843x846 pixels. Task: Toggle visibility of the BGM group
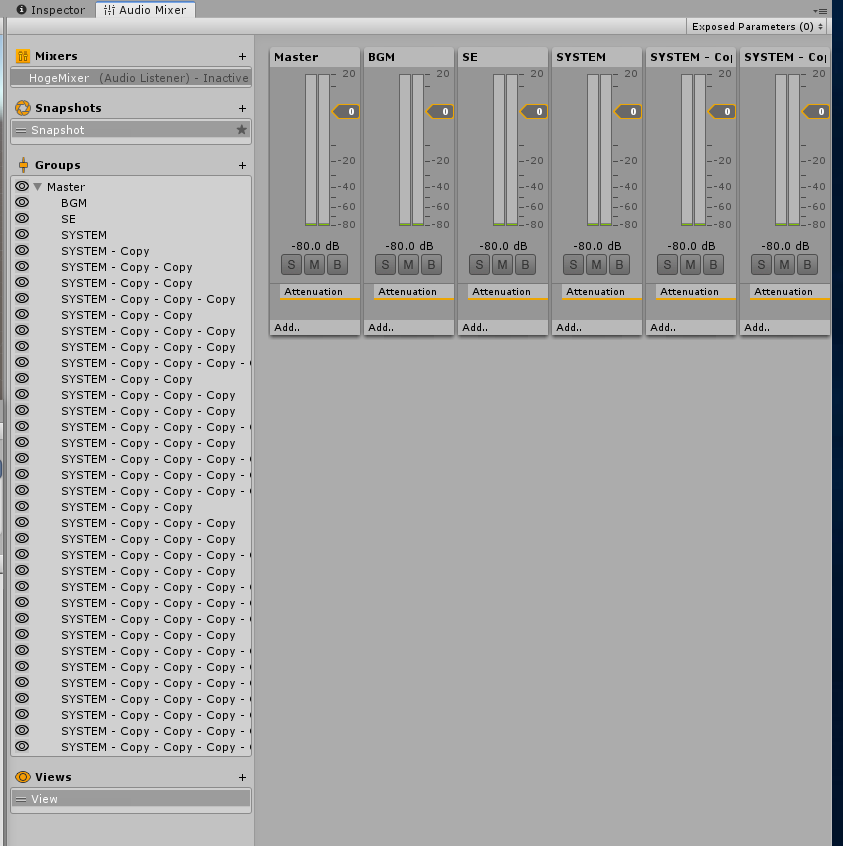(22, 202)
